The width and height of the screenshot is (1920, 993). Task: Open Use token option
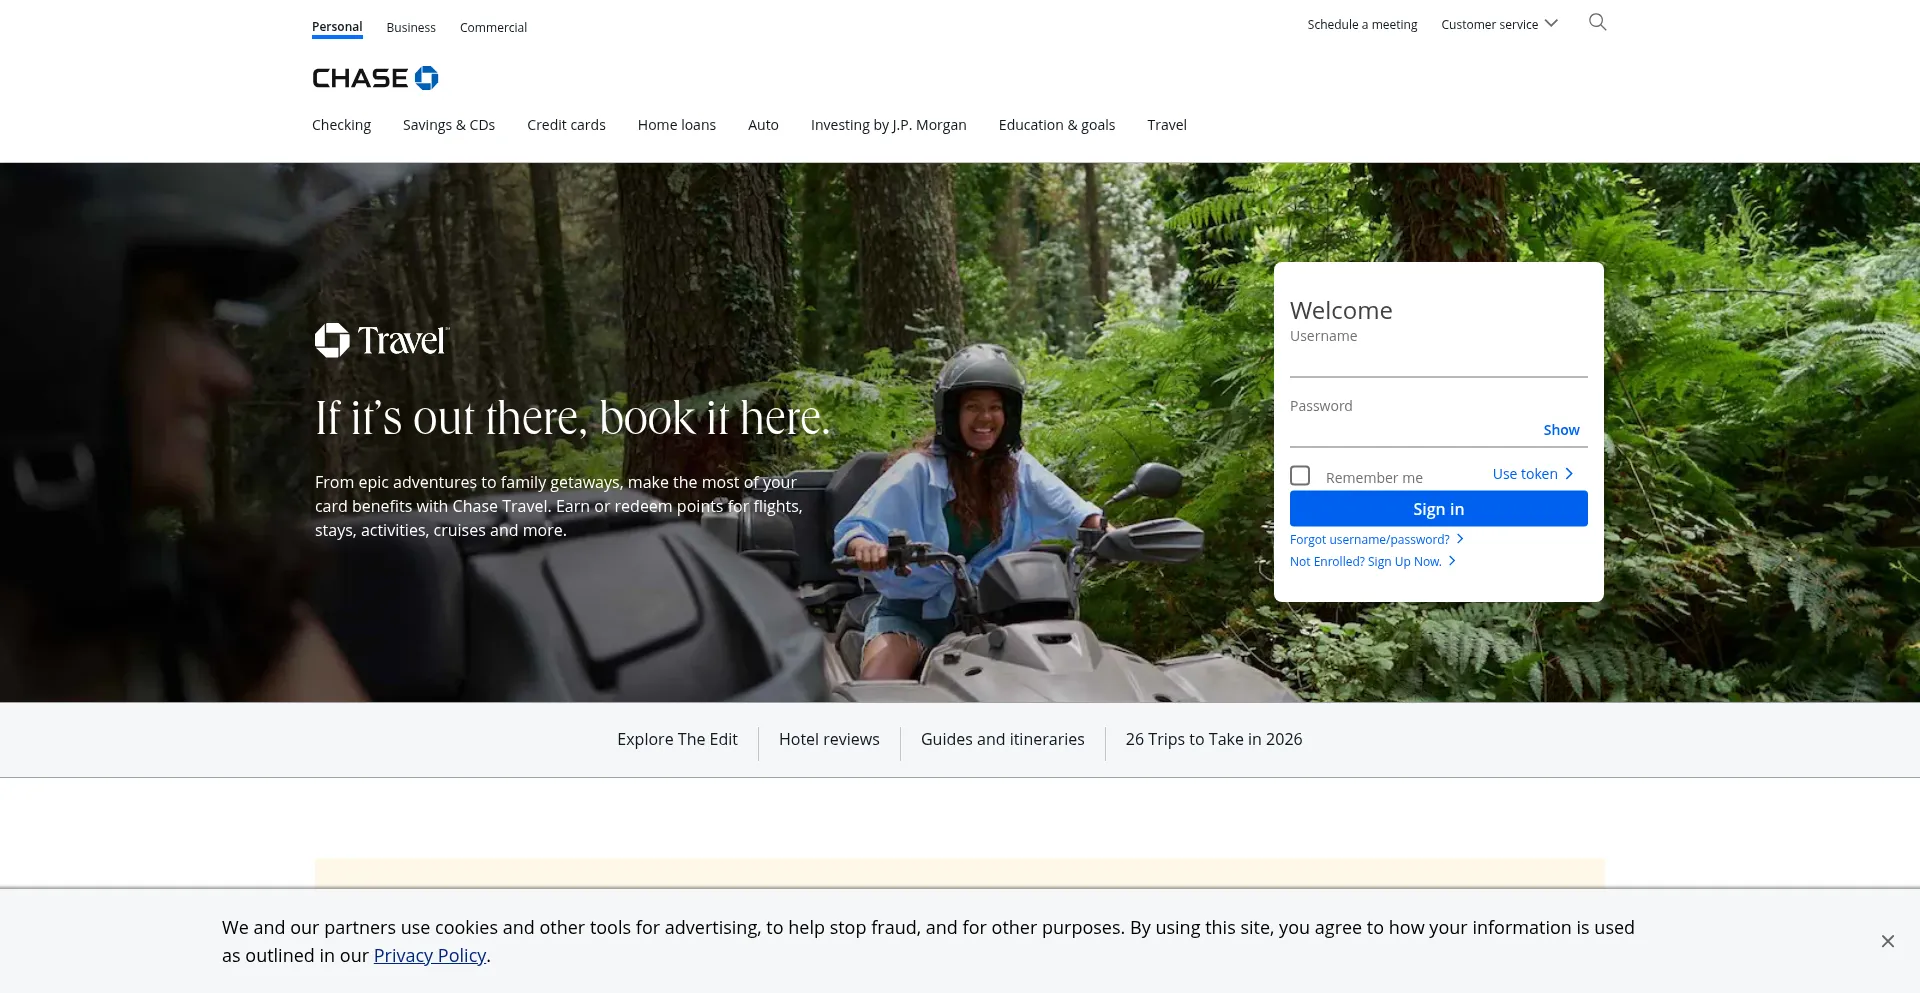pos(1532,474)
